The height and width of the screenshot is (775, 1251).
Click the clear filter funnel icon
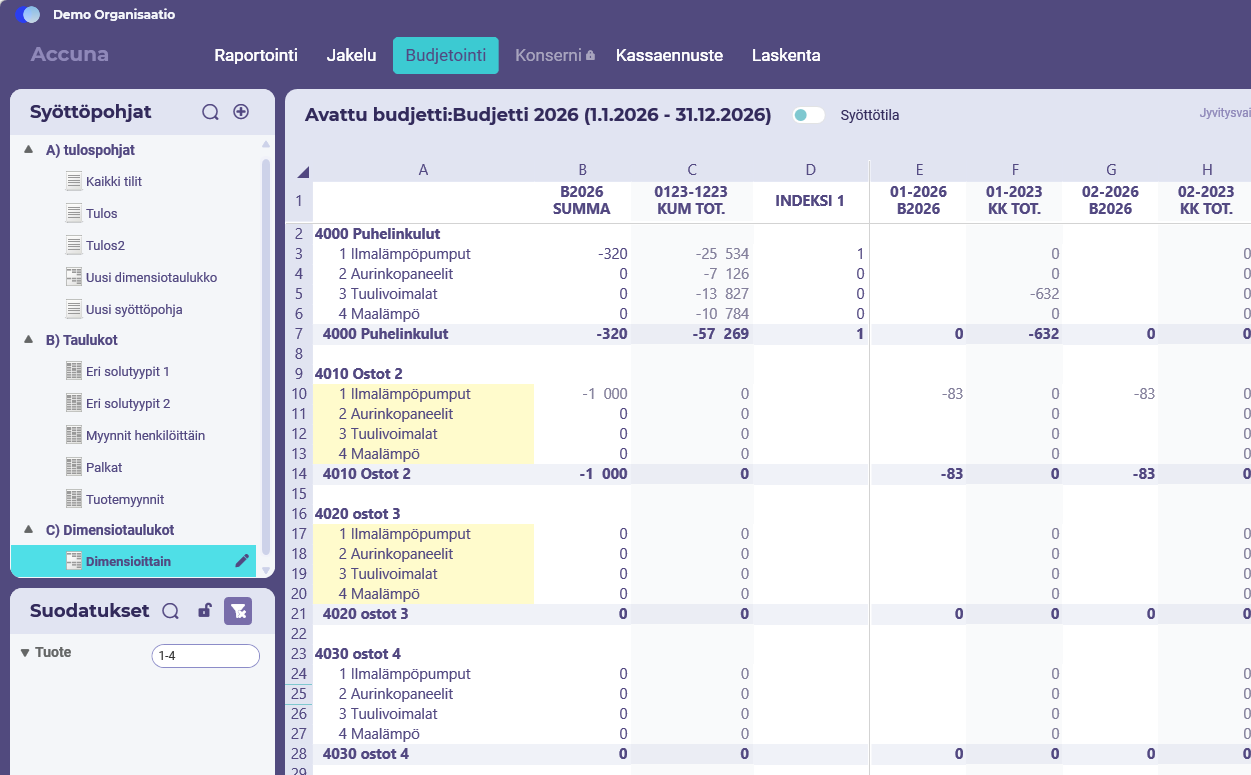[x=238, y=611]
